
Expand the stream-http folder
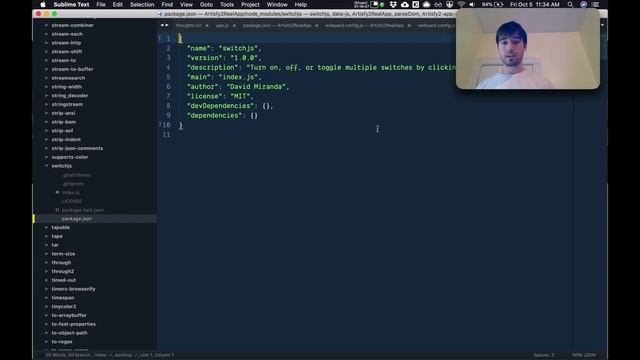click(x=46, y=43)
